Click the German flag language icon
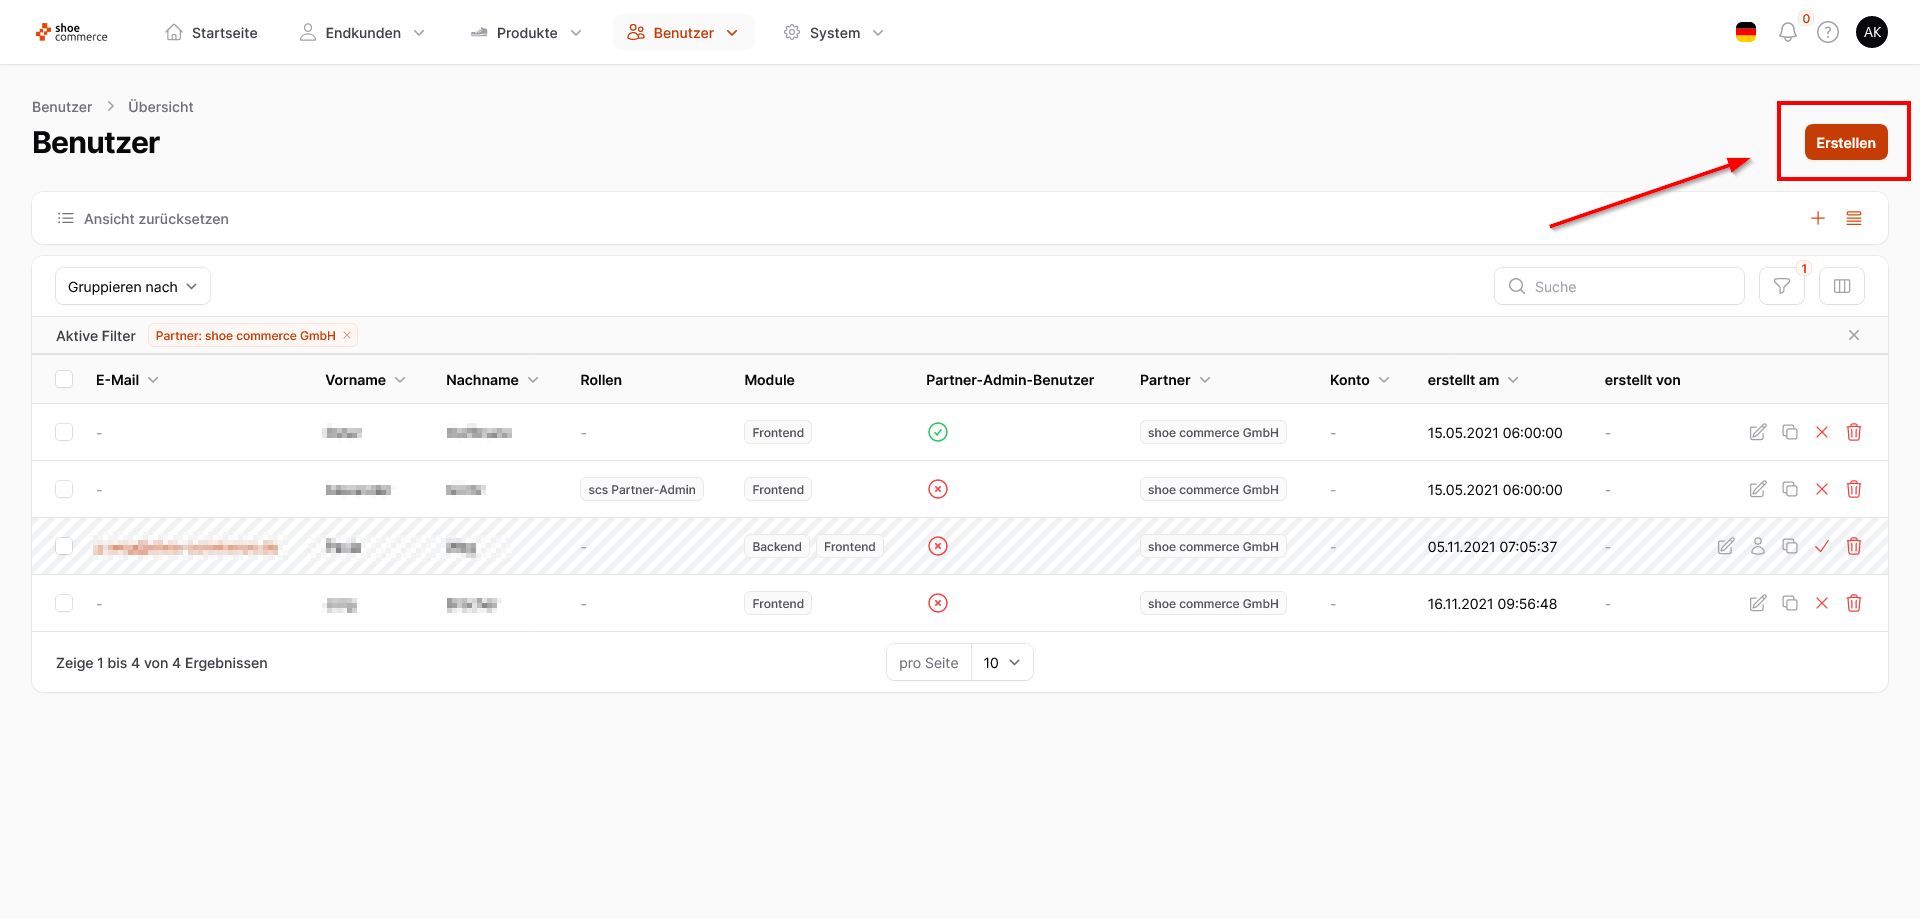Viewport: 1920px width, 919px height. click(1746, 33)
